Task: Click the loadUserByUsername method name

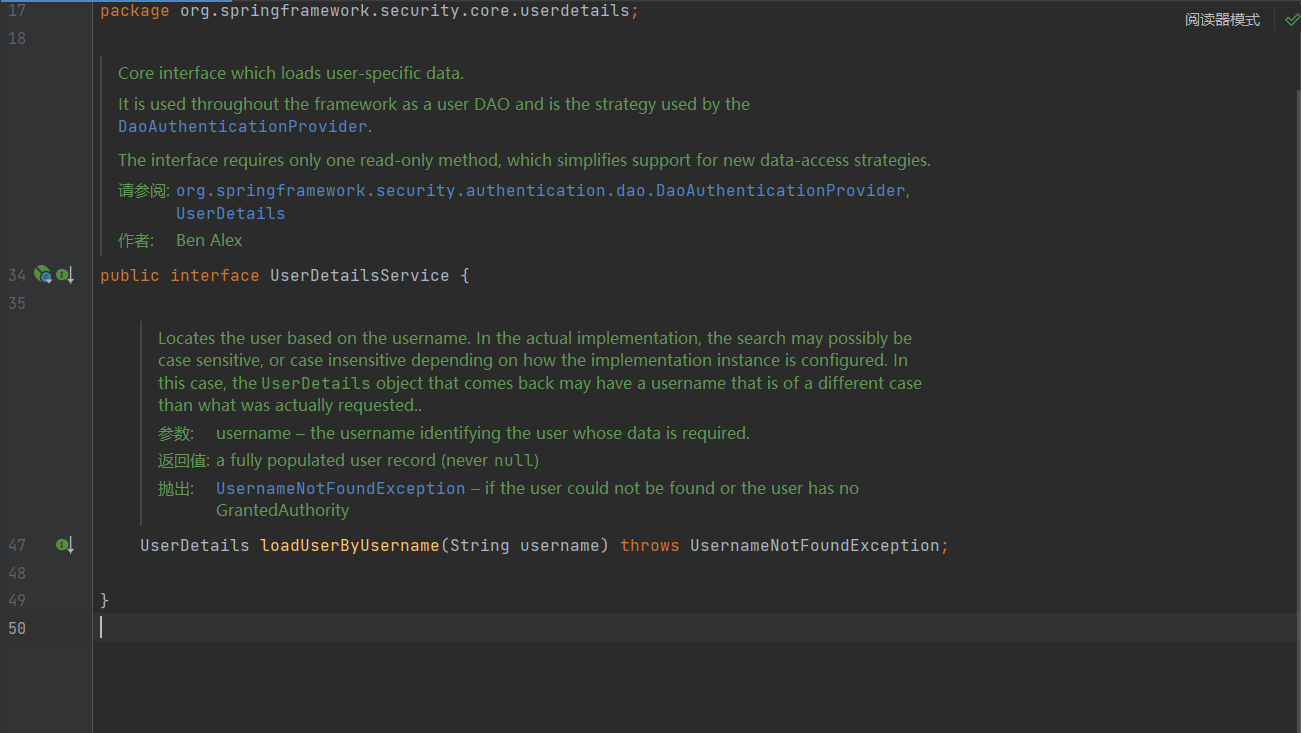Action: pos(349,545)
